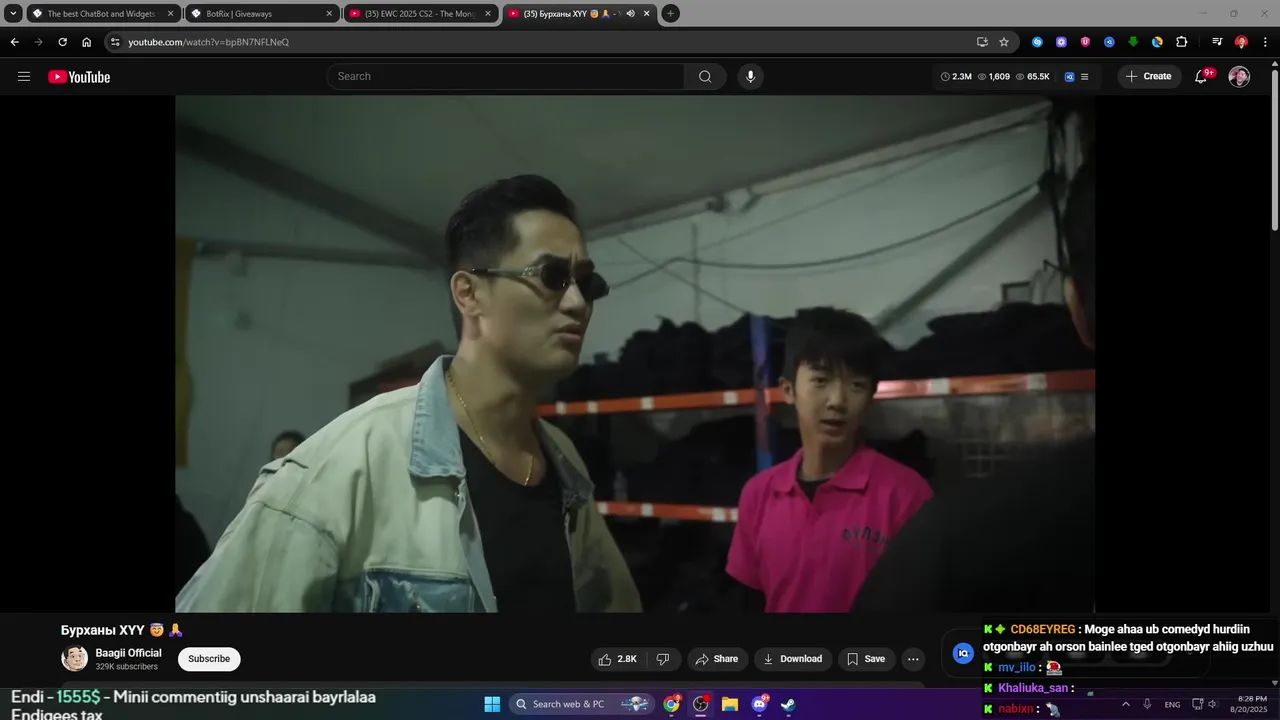1280x720 pixels.
Task: Open Baagii Official channel name link
Action: [x=128, y=653]
